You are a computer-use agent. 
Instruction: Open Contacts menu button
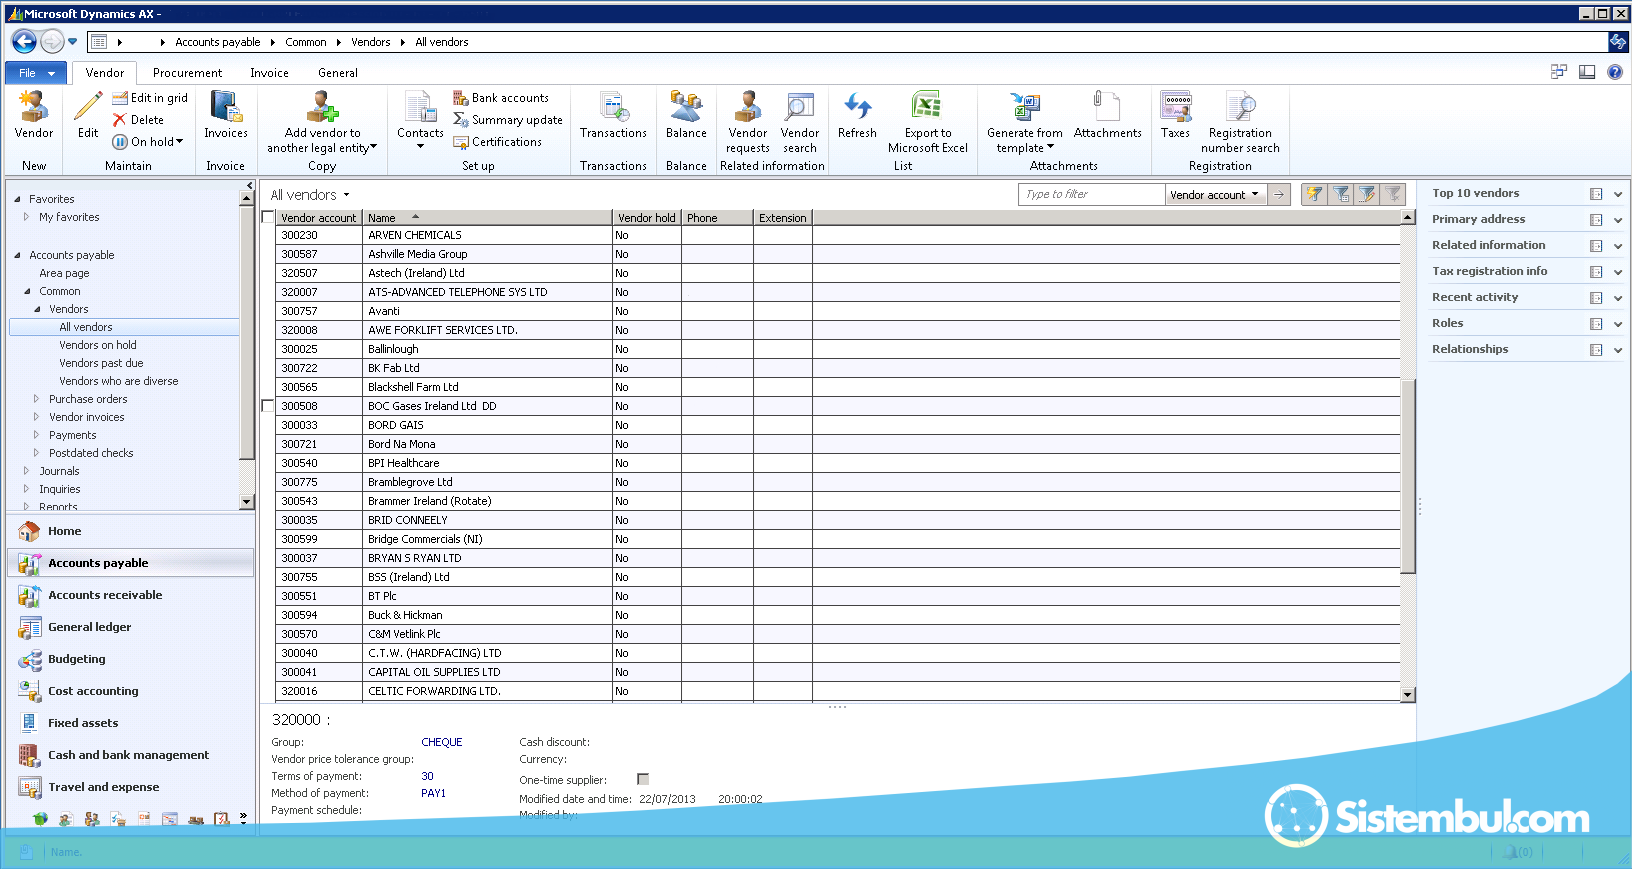[420, 120]
